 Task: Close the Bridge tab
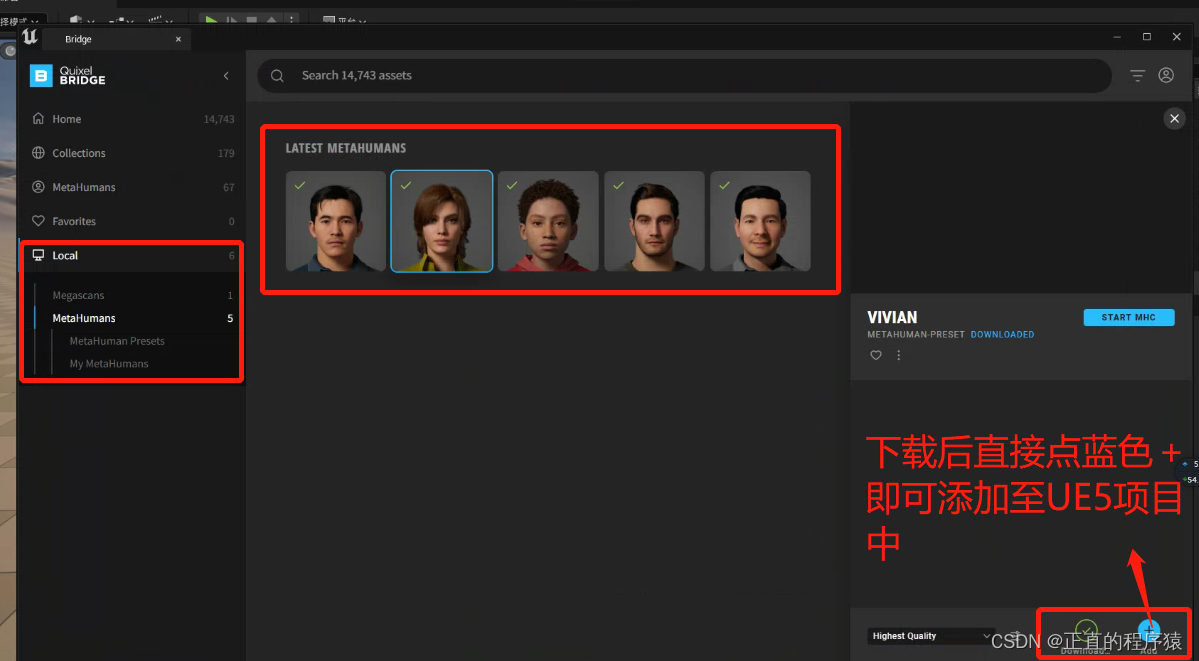pyautogui.click(x=178, y=39)
